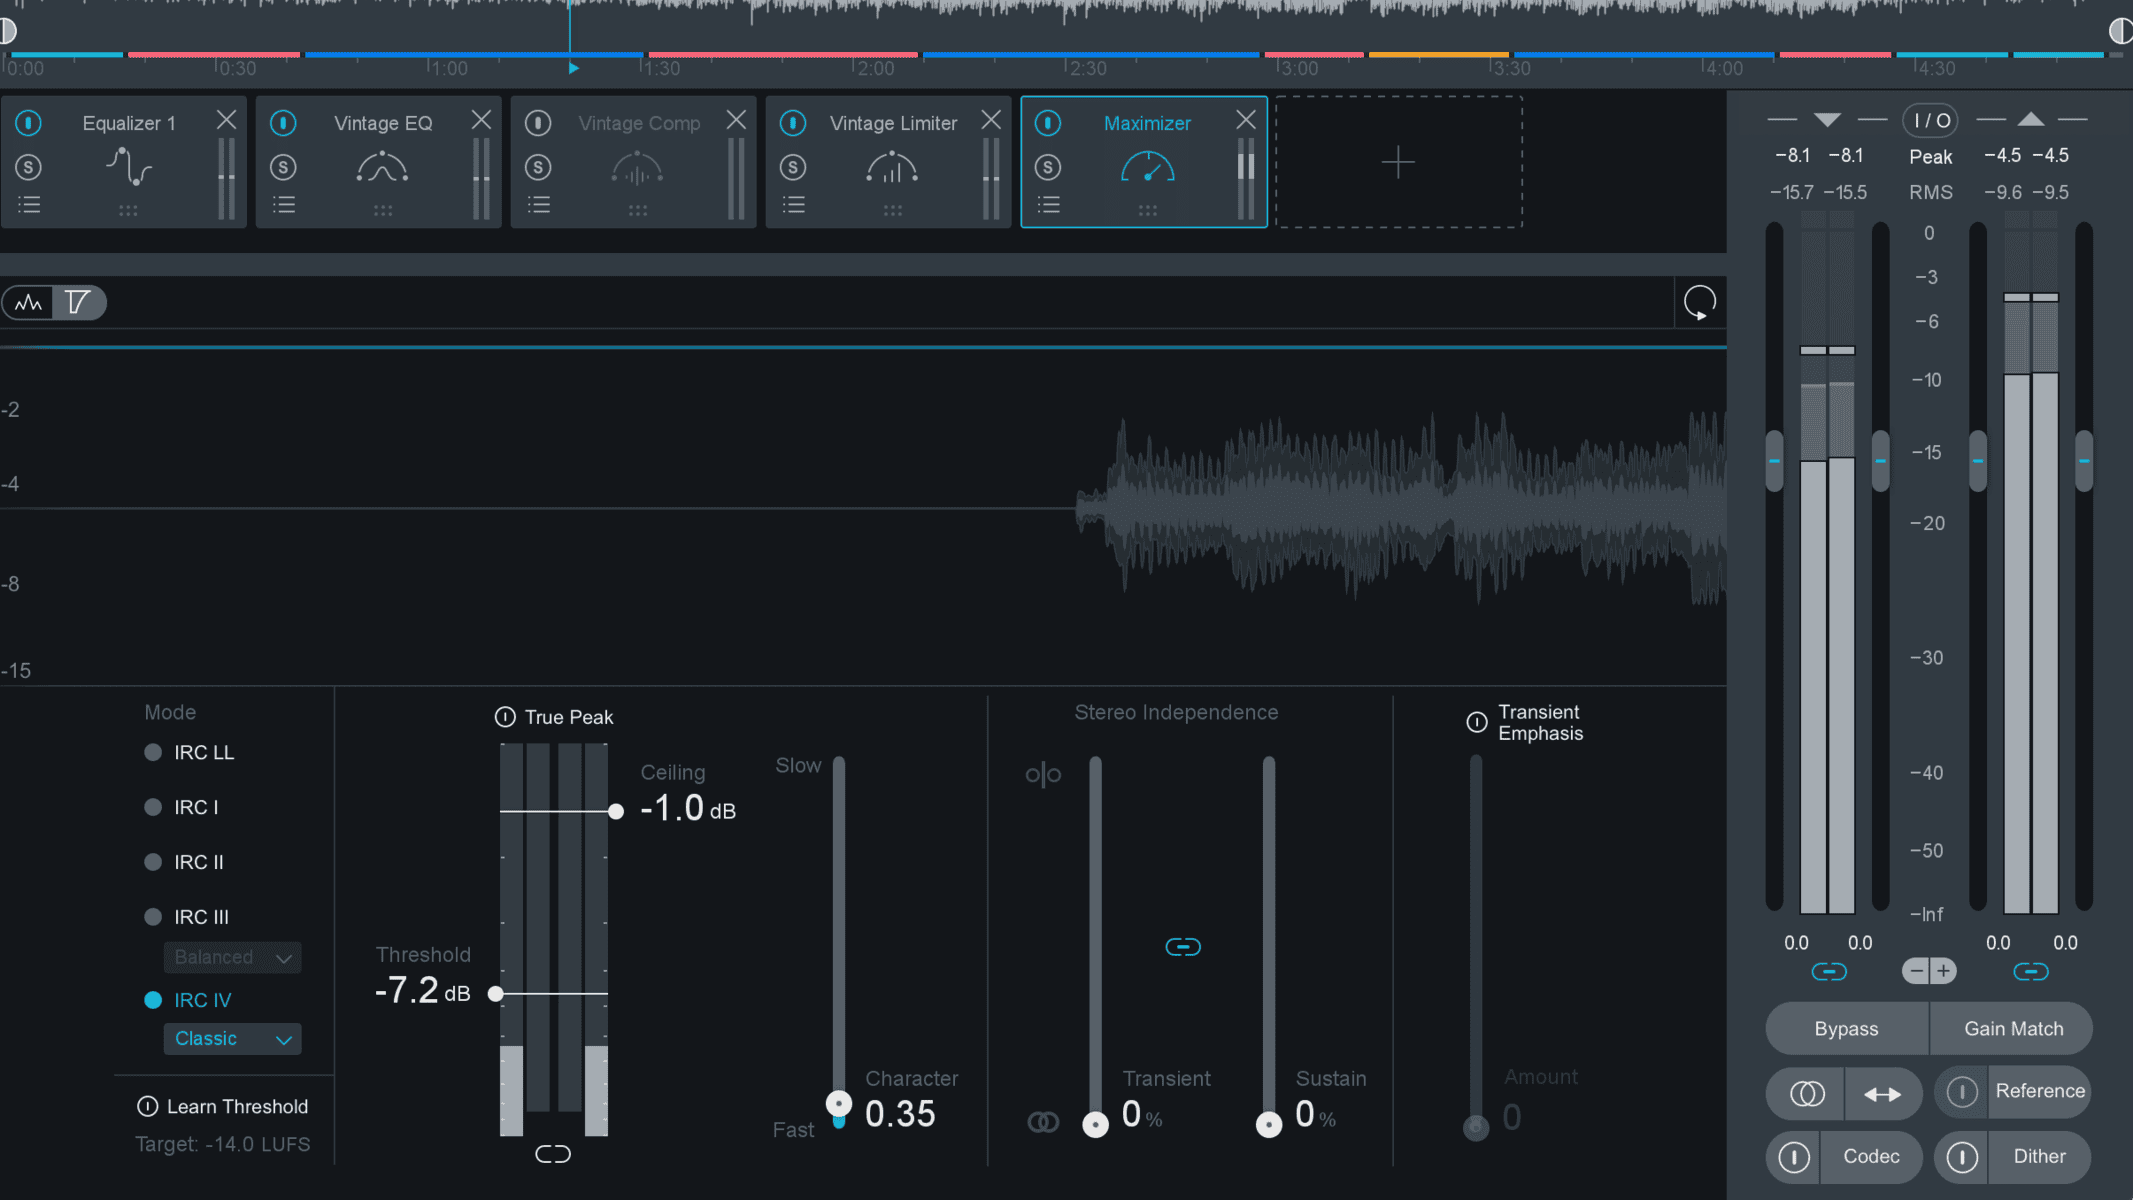2133x1200 pixels.
Task: Solo the Maximizer module
Action: coord(1048,167)
